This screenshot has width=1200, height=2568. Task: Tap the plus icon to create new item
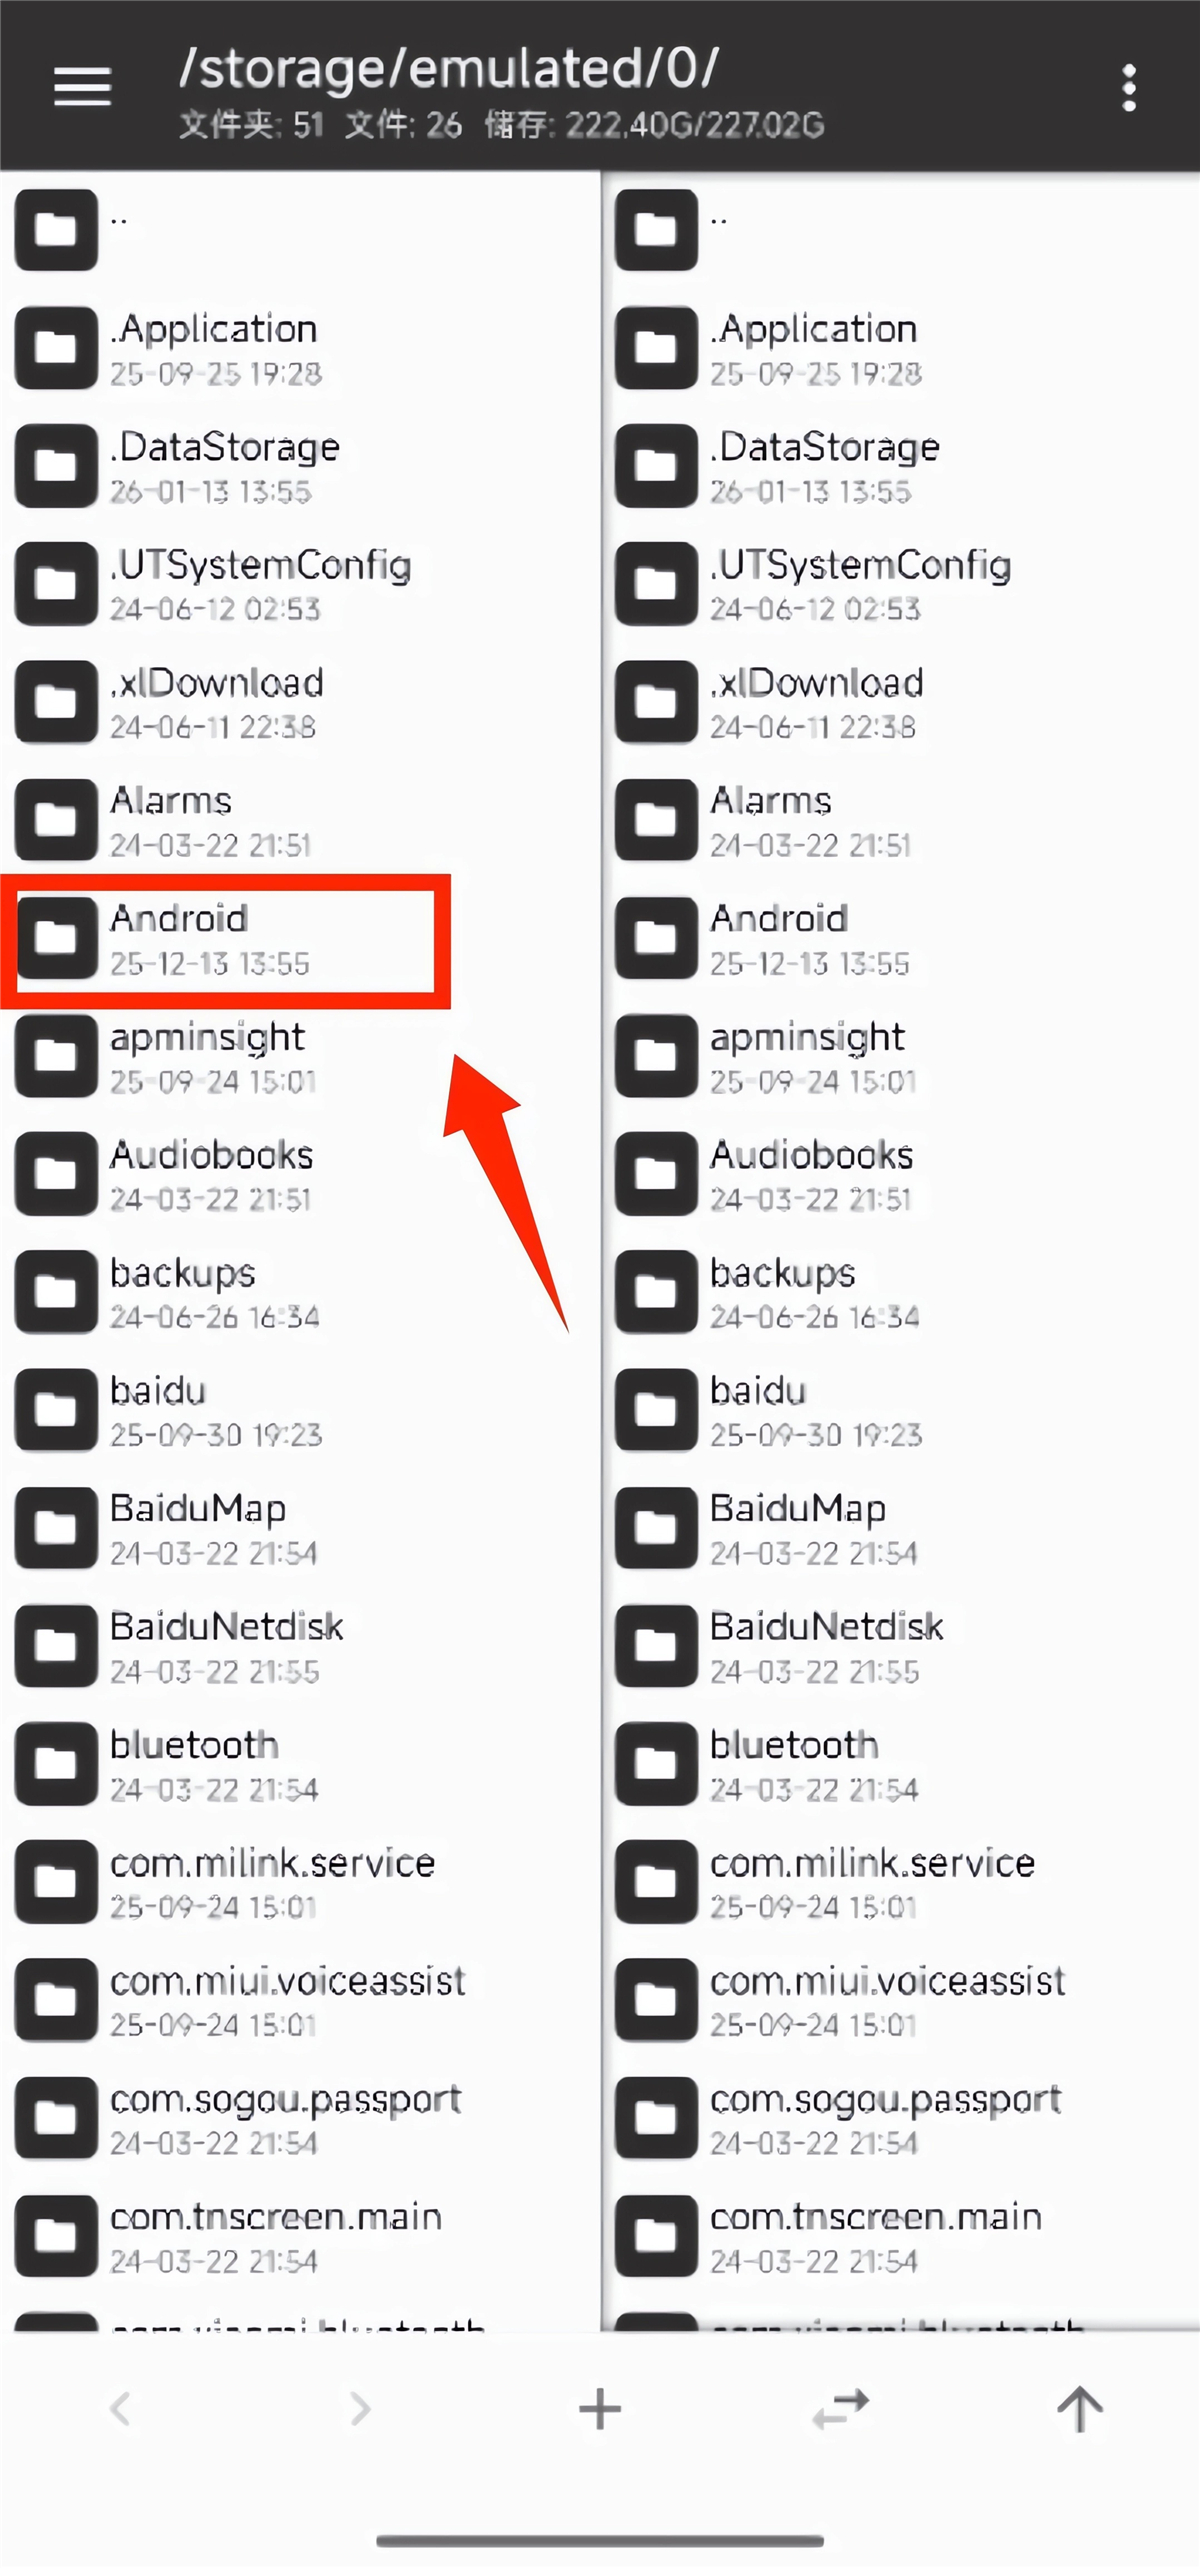600,2408
